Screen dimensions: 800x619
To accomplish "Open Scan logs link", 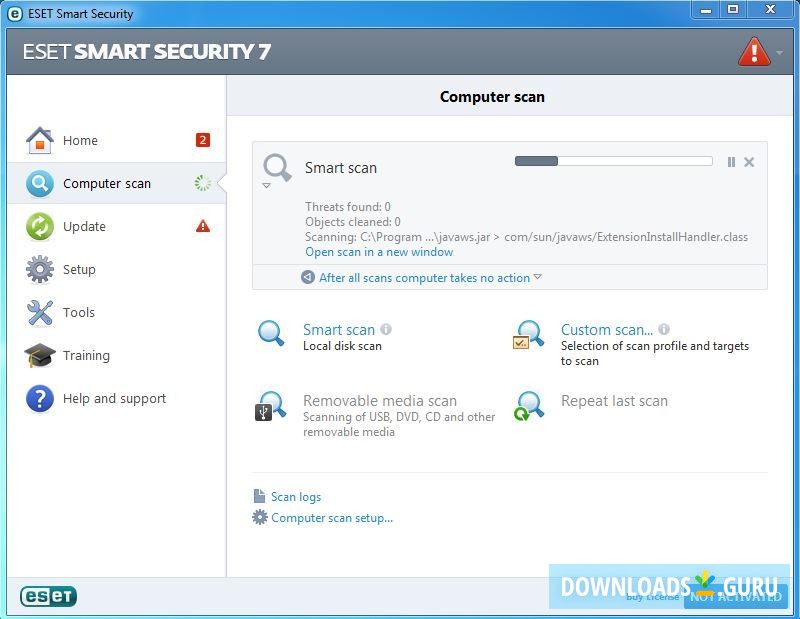I will [296, 497].
